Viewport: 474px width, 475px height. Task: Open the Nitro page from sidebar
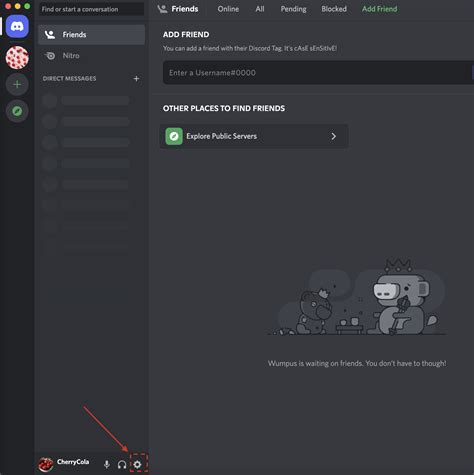91,56
